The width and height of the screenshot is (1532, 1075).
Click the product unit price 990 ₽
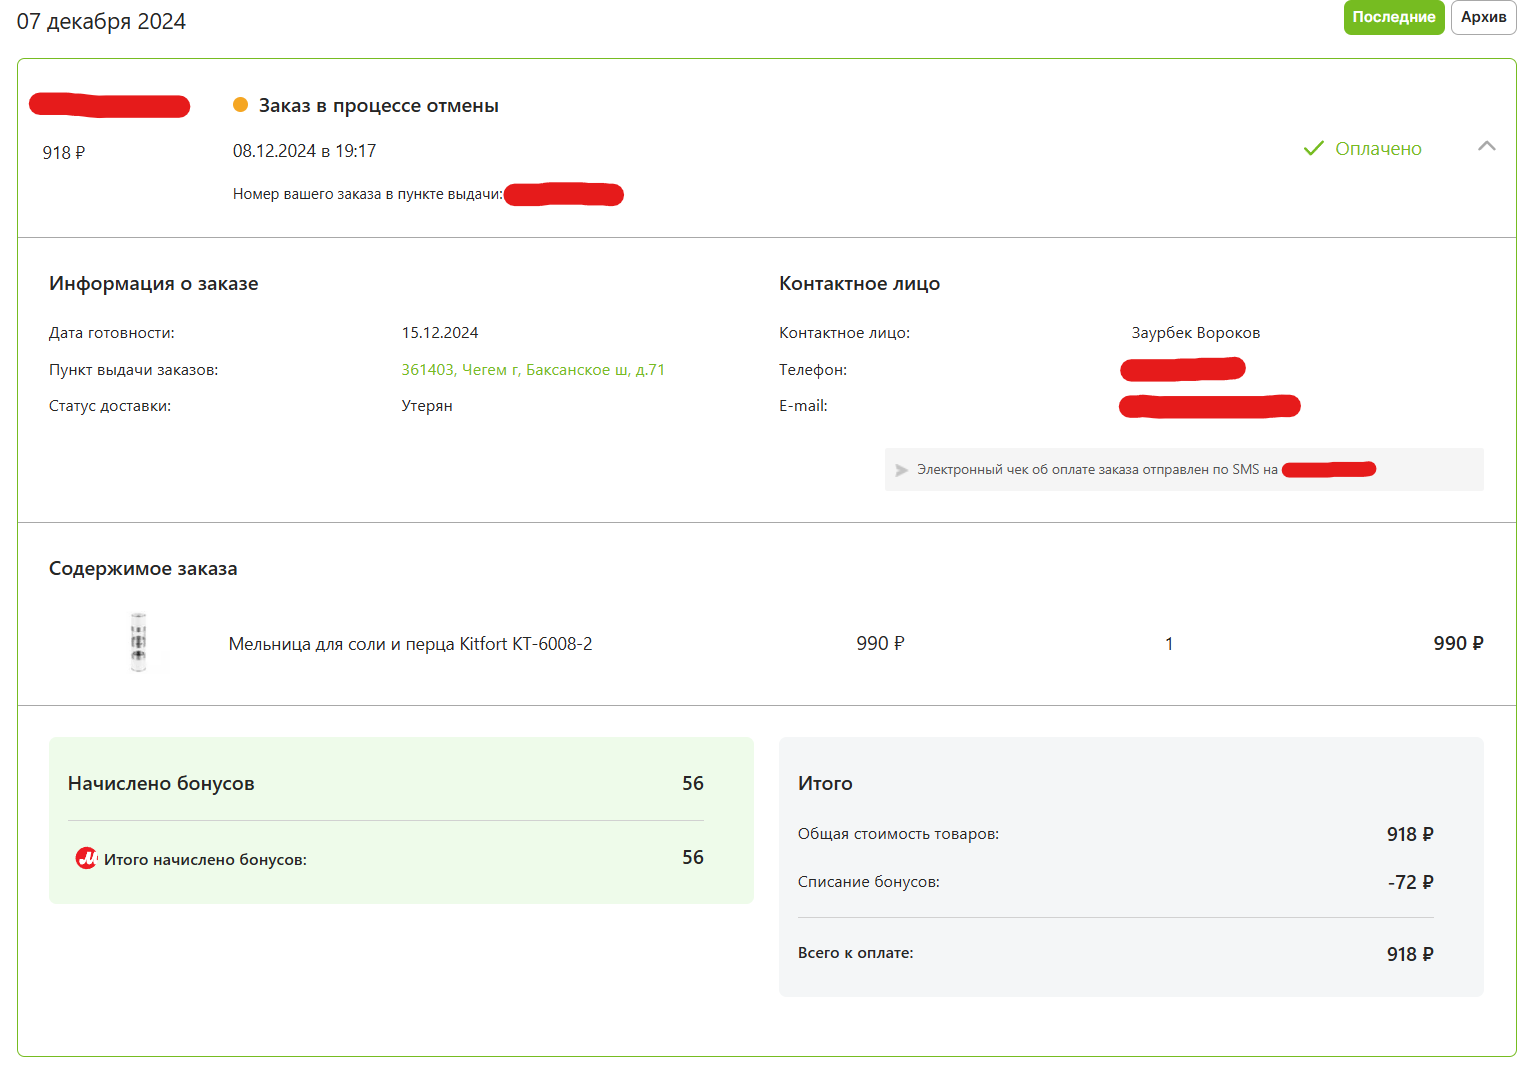[x=880, y=644]
